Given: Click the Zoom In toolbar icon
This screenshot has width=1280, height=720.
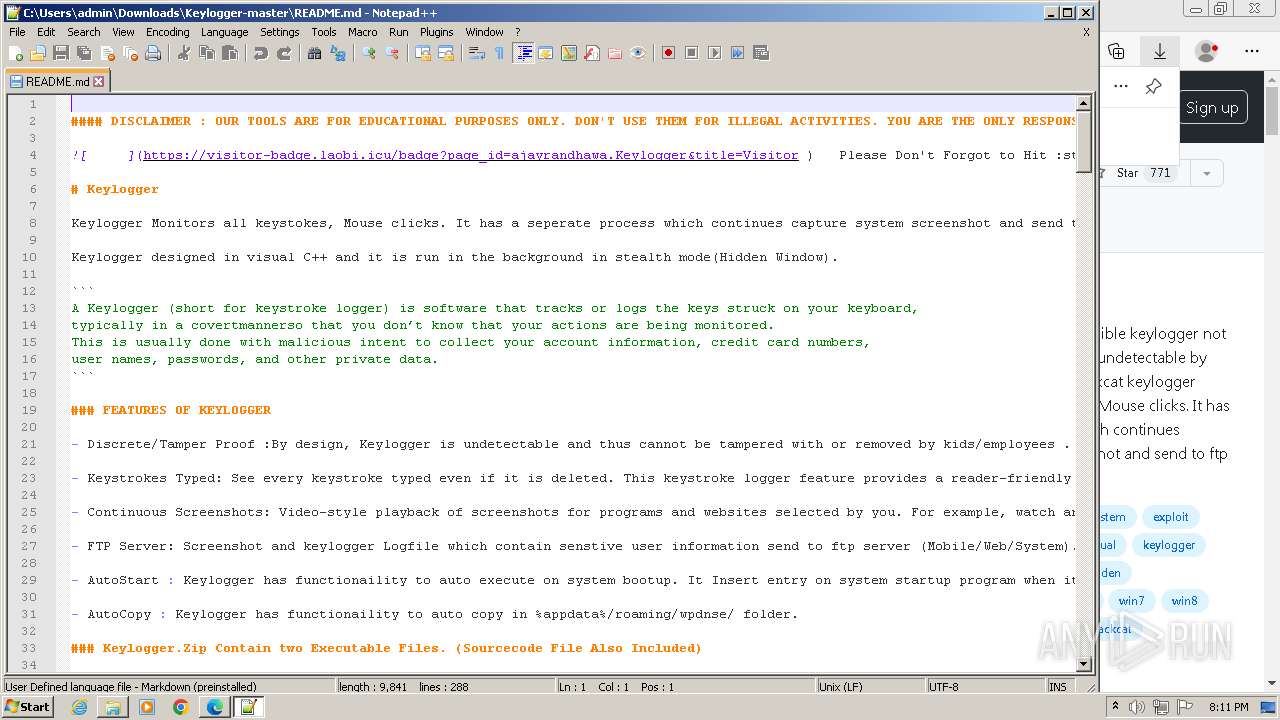Looking at the screenshot, I should coord(369,53).
